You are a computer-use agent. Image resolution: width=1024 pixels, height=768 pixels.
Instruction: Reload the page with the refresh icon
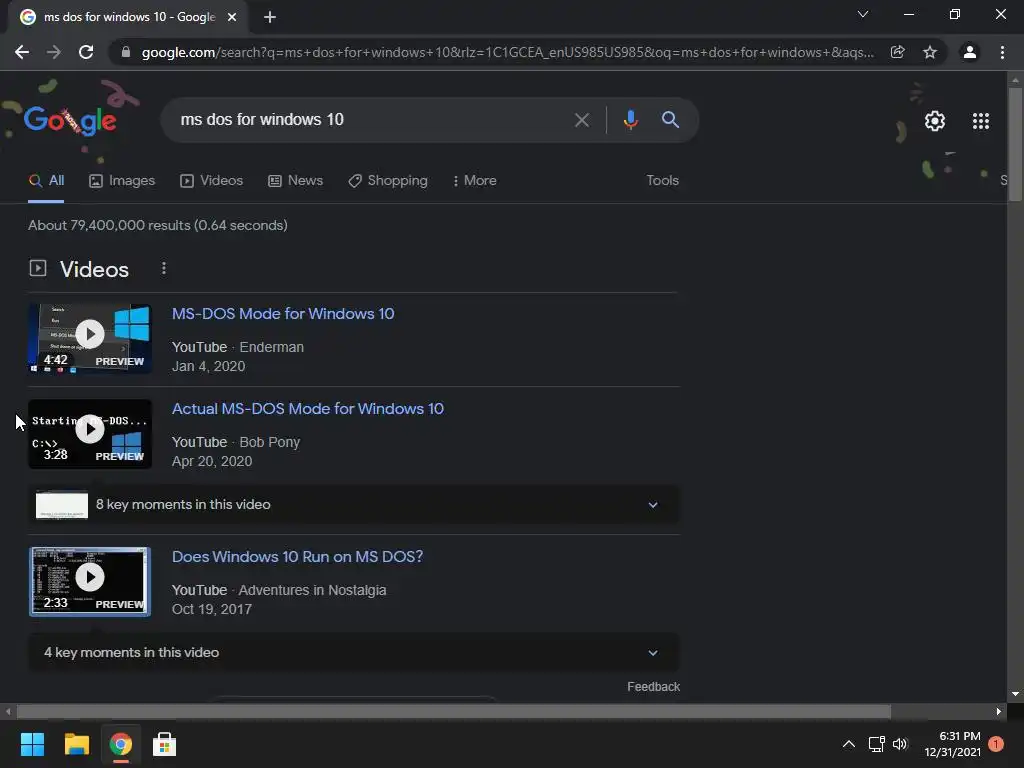(86, 52)
